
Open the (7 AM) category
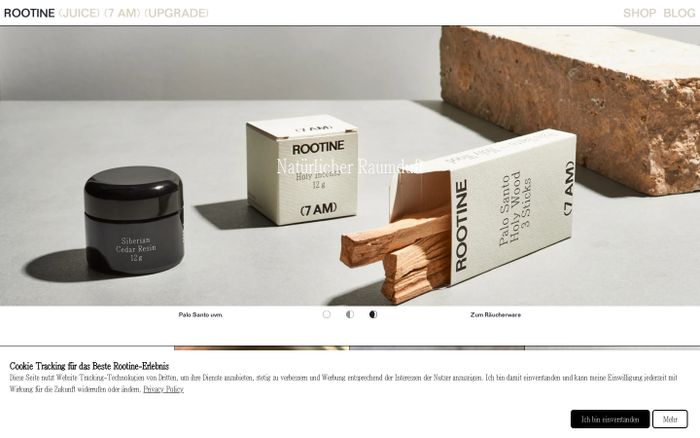coord(122,13)
